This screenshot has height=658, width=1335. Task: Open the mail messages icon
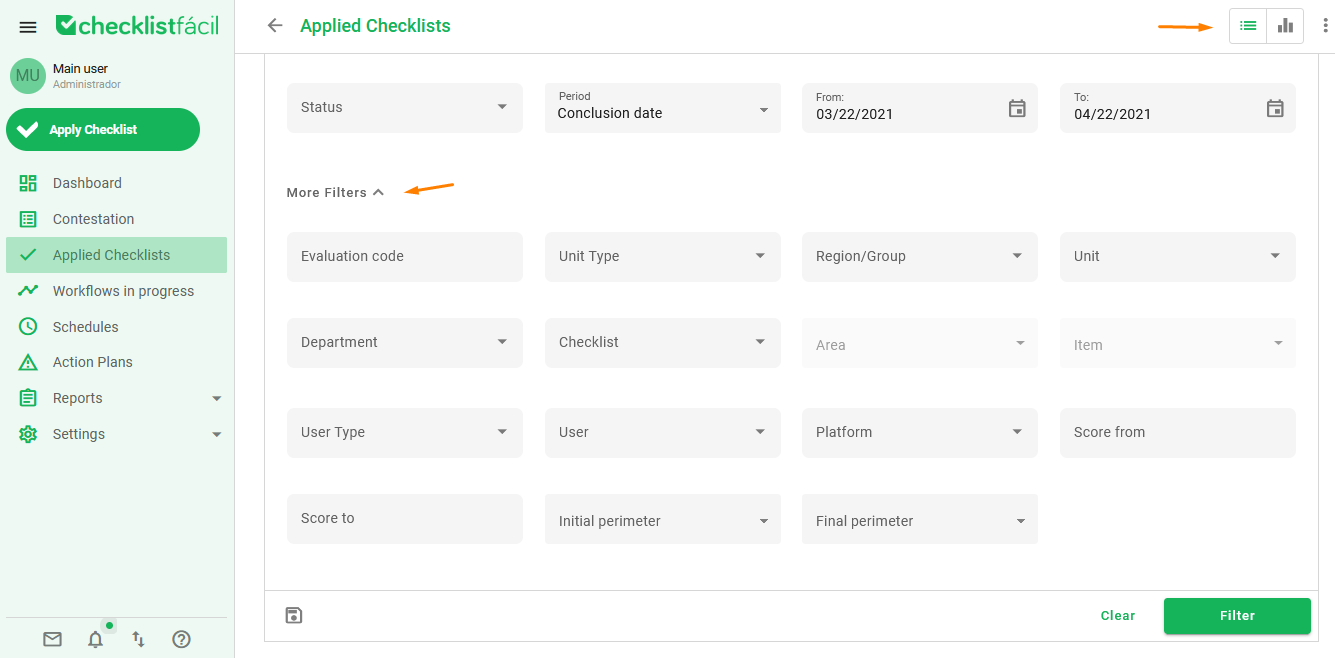[x=52, y=639]
